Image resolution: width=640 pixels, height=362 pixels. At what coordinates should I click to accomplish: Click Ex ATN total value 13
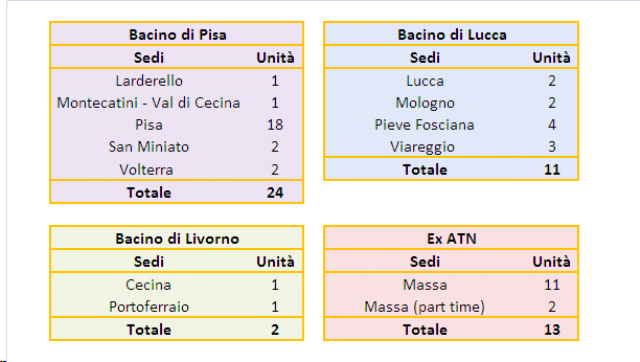click(x=552, y=330)
